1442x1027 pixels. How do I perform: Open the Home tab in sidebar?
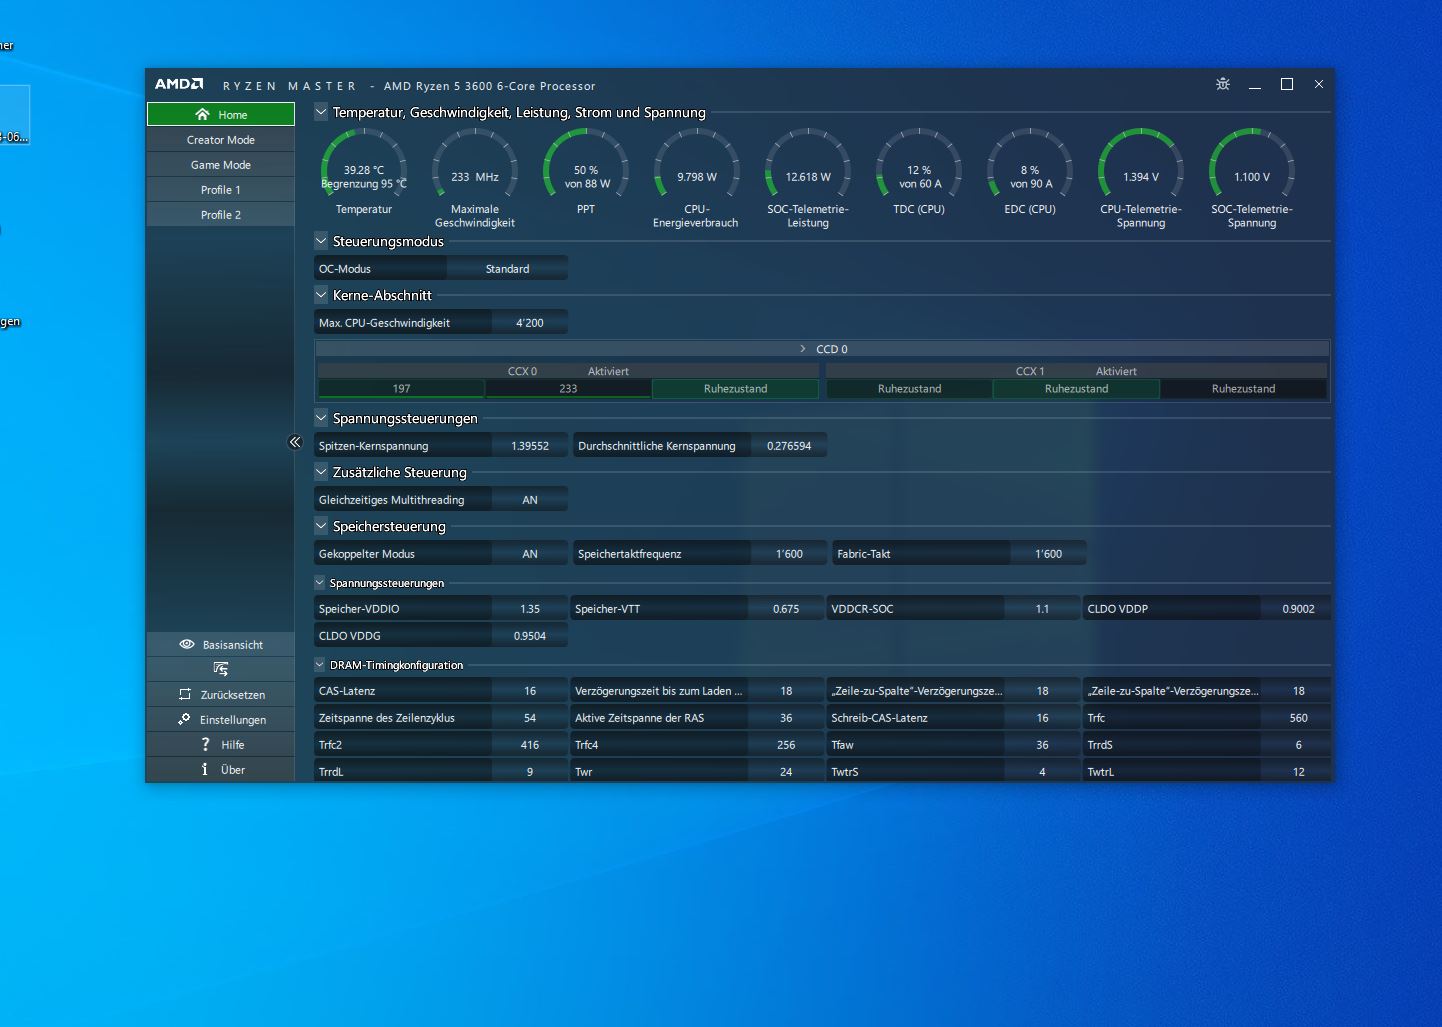(221, 114)
